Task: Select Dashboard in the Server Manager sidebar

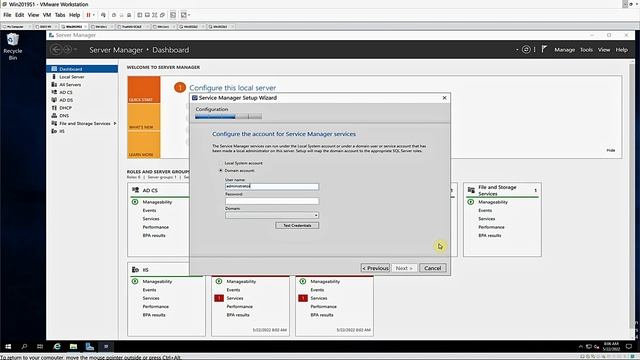Action: (82, 69)
